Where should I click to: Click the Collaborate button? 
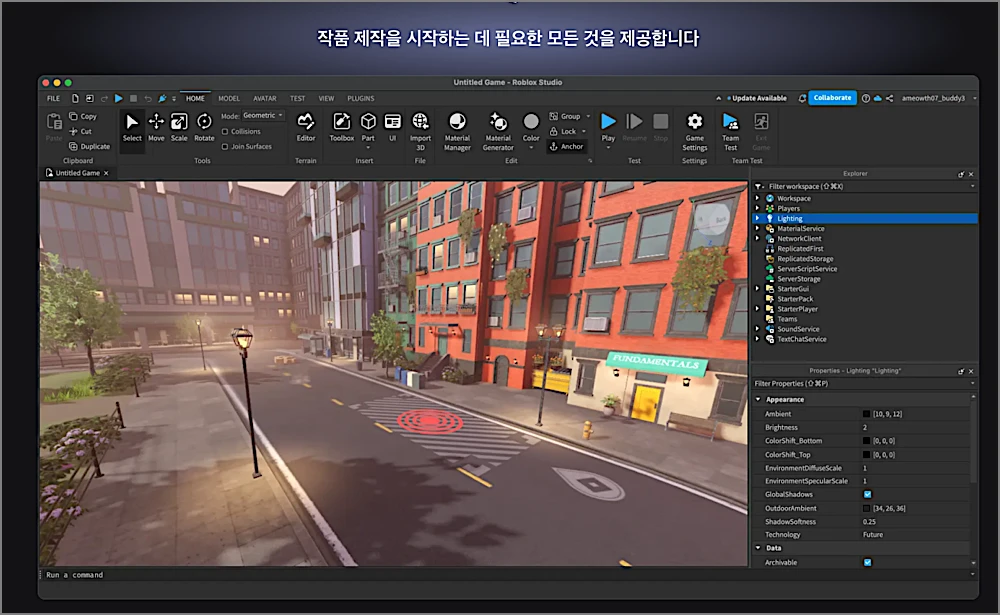832,98
